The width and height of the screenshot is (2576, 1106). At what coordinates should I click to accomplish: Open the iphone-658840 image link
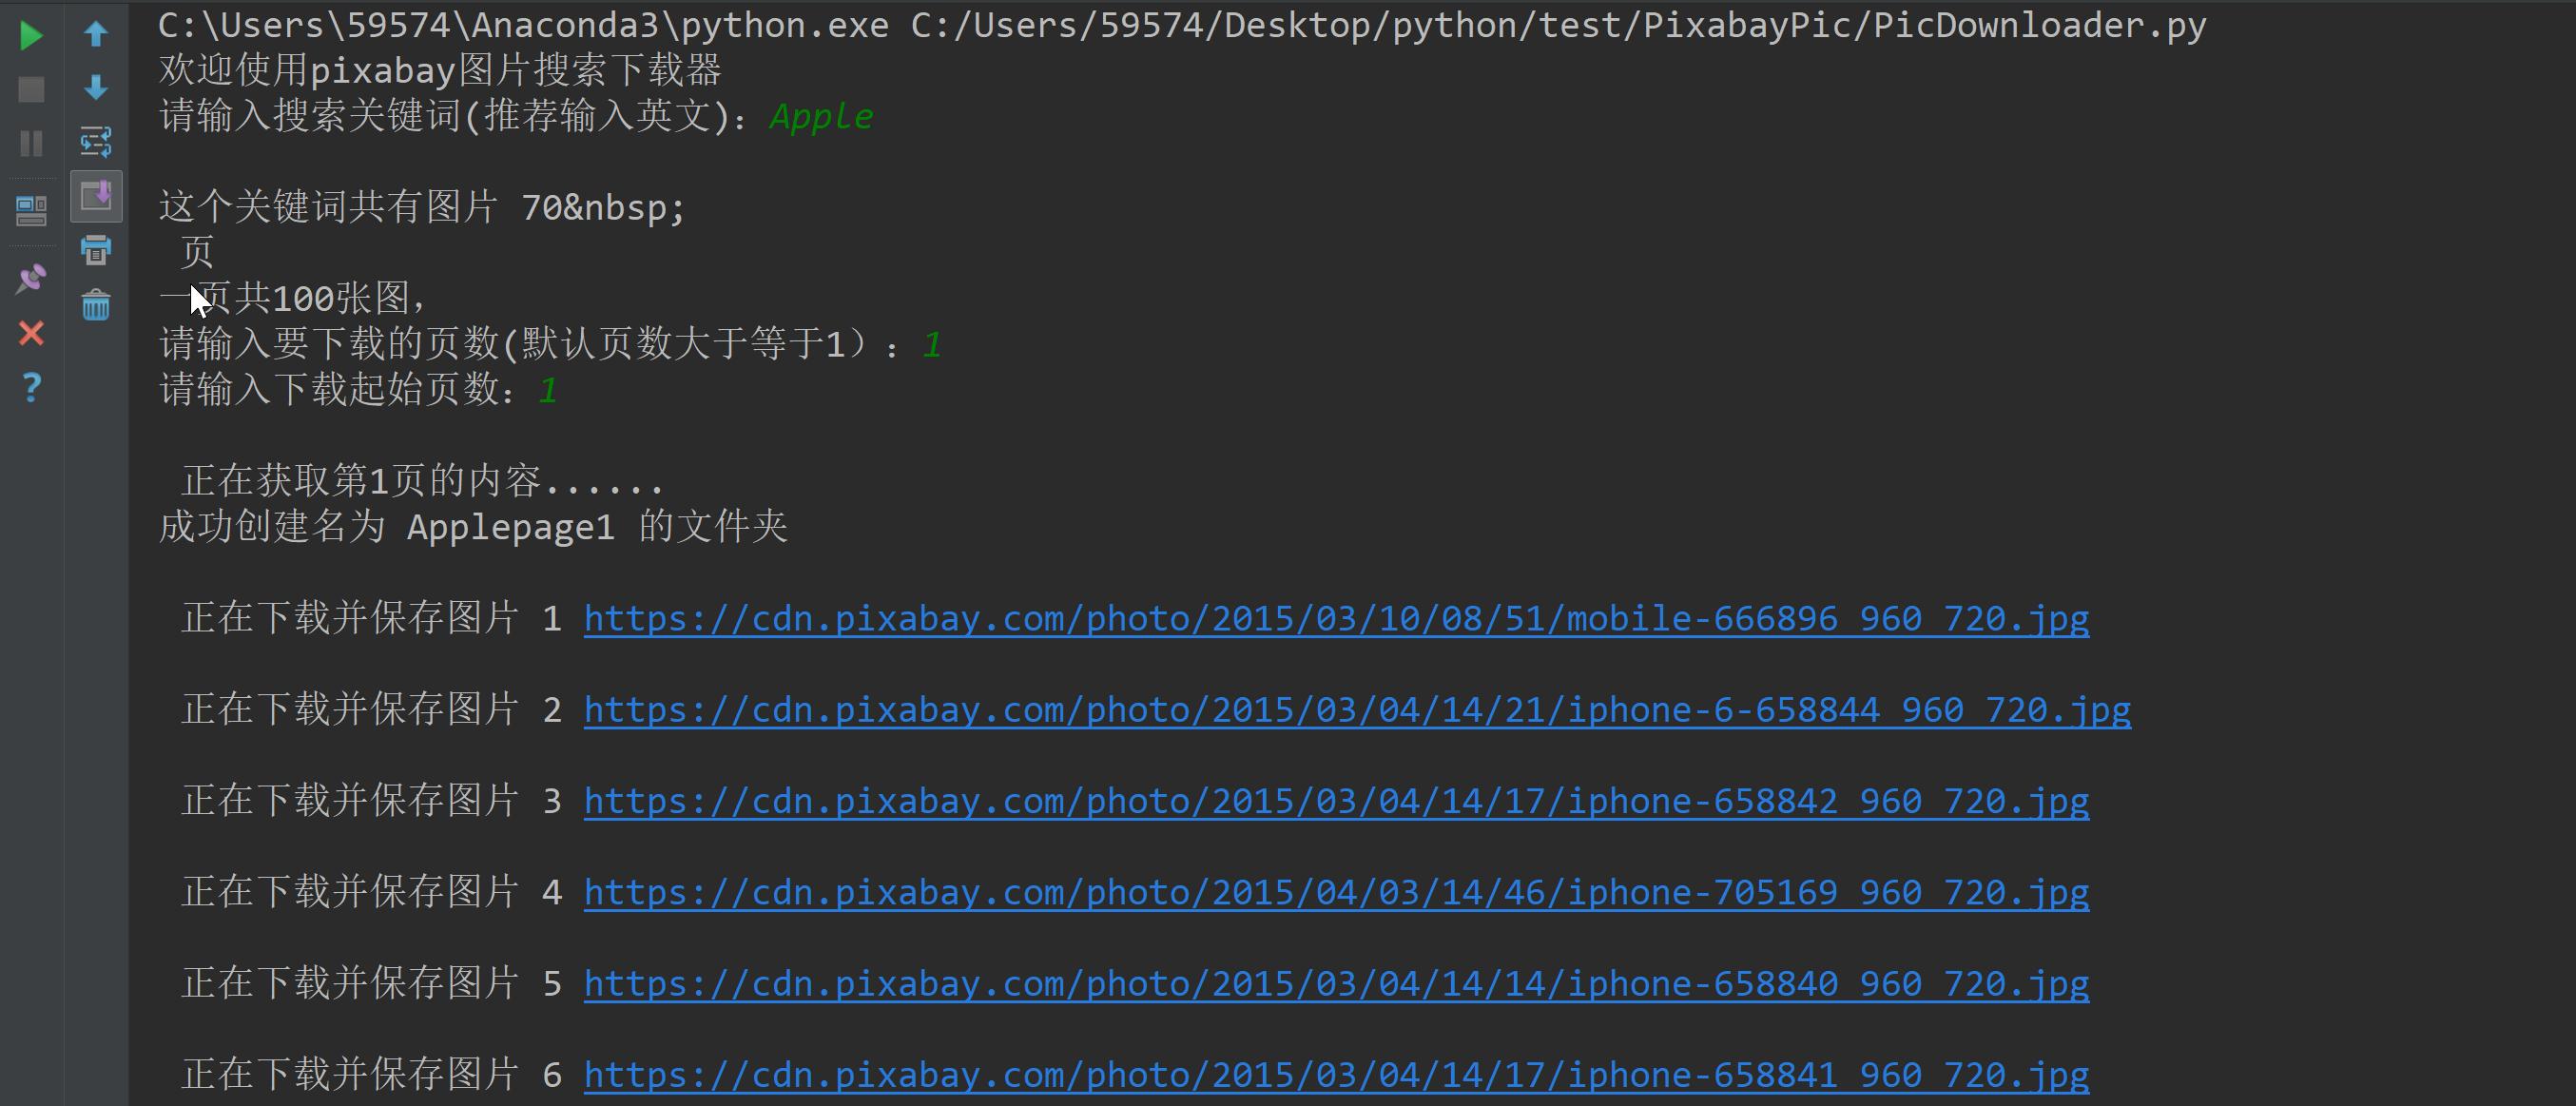pos(1336,984)
